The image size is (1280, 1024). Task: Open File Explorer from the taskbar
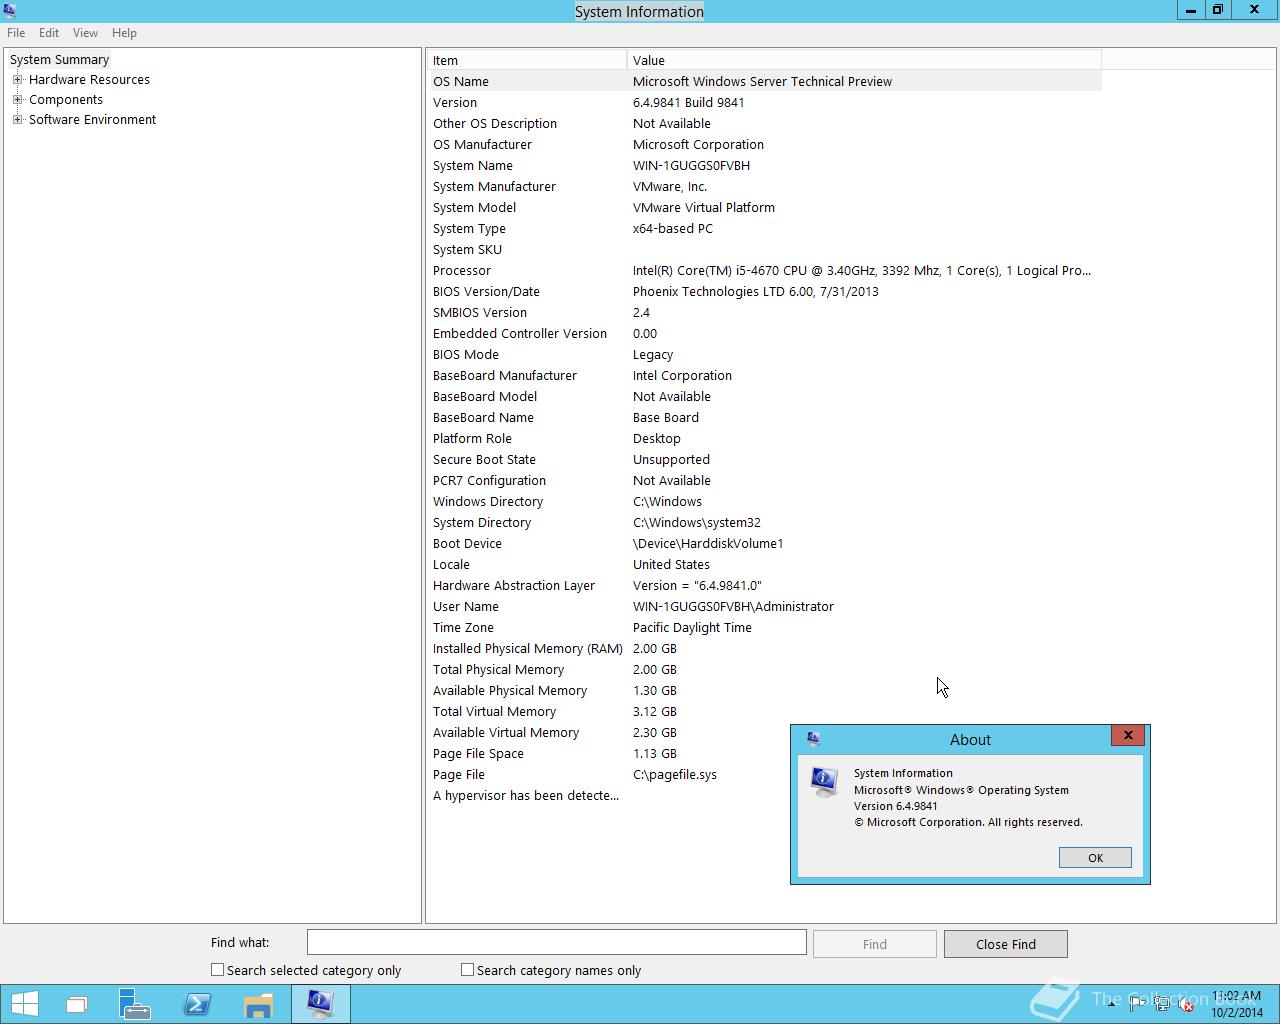pos(258,1004)
